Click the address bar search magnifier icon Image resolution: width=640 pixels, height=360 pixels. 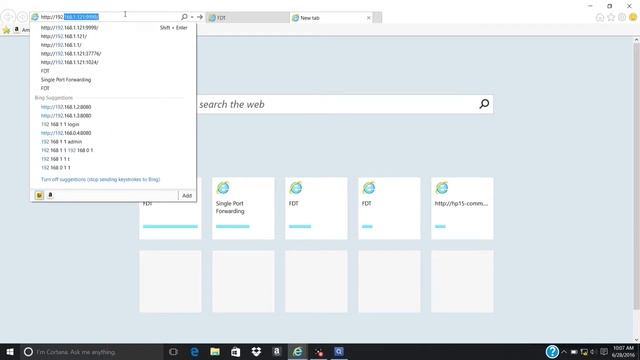pos(184,17)
